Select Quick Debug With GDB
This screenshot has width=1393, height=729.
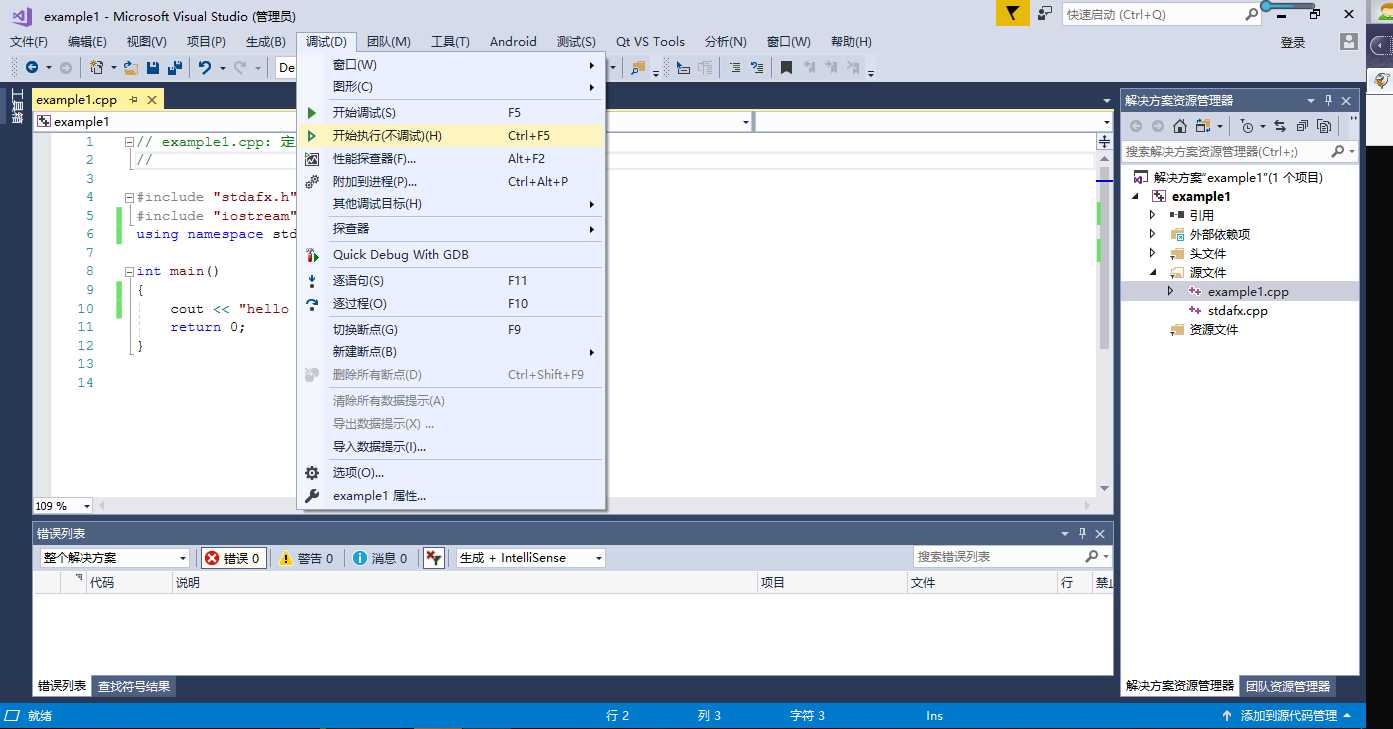(451, 254)
